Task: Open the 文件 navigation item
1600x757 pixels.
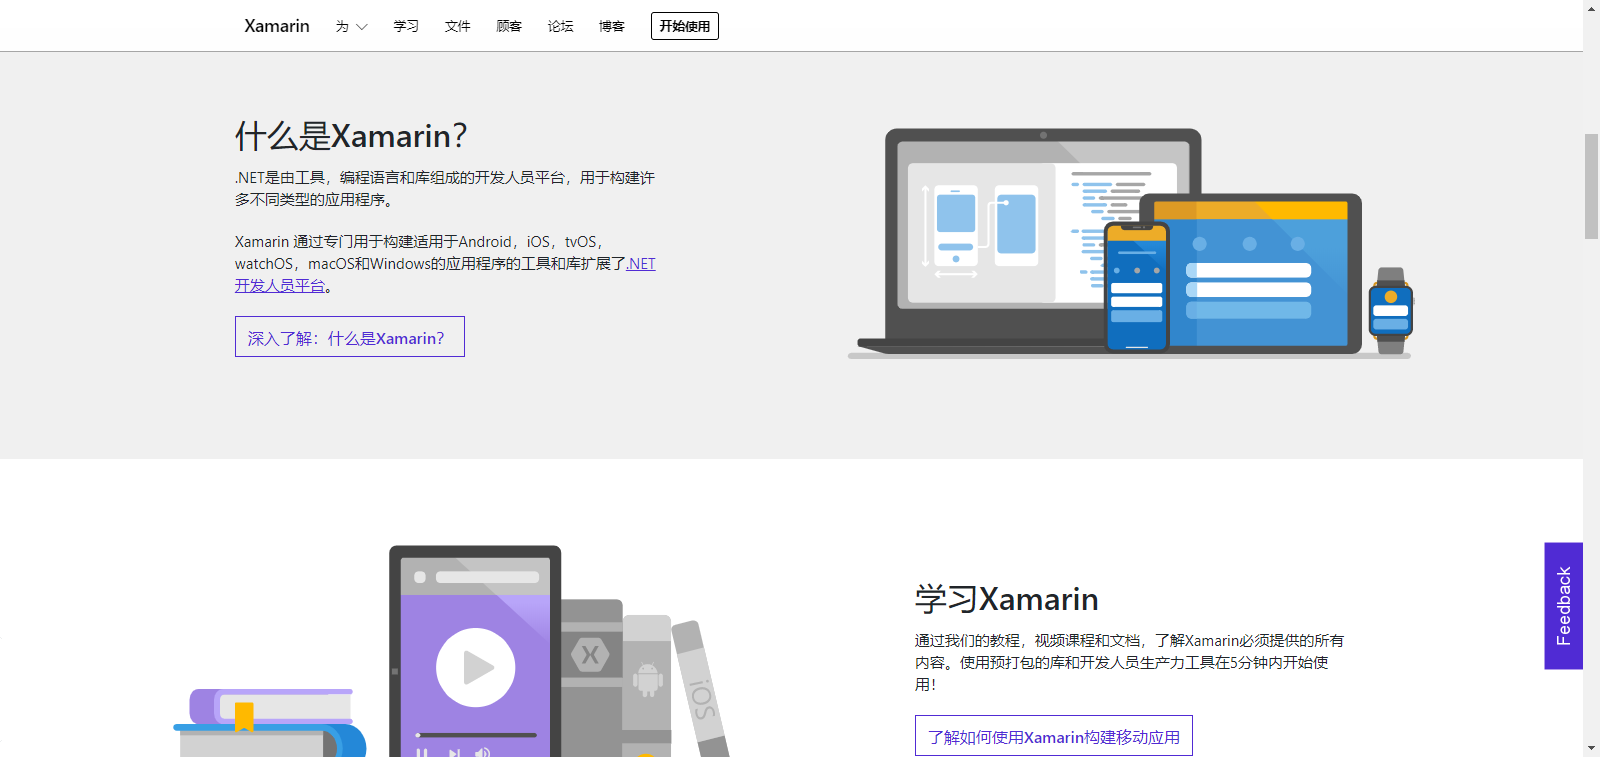Action: 458,27
